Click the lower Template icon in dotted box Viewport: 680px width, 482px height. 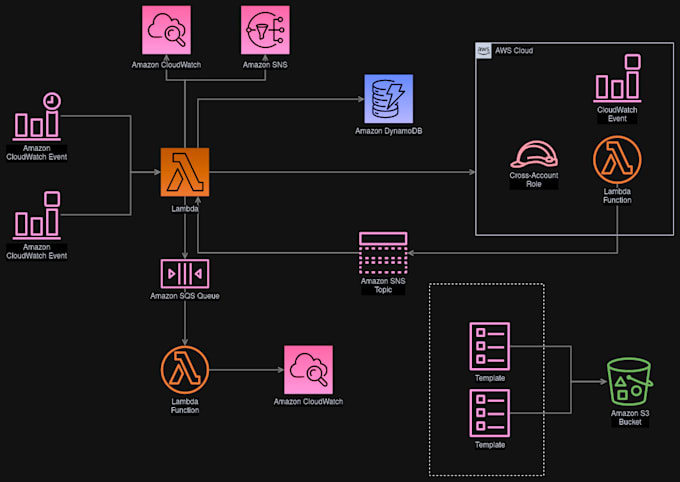pyautogui.click(x=490, y=413)
